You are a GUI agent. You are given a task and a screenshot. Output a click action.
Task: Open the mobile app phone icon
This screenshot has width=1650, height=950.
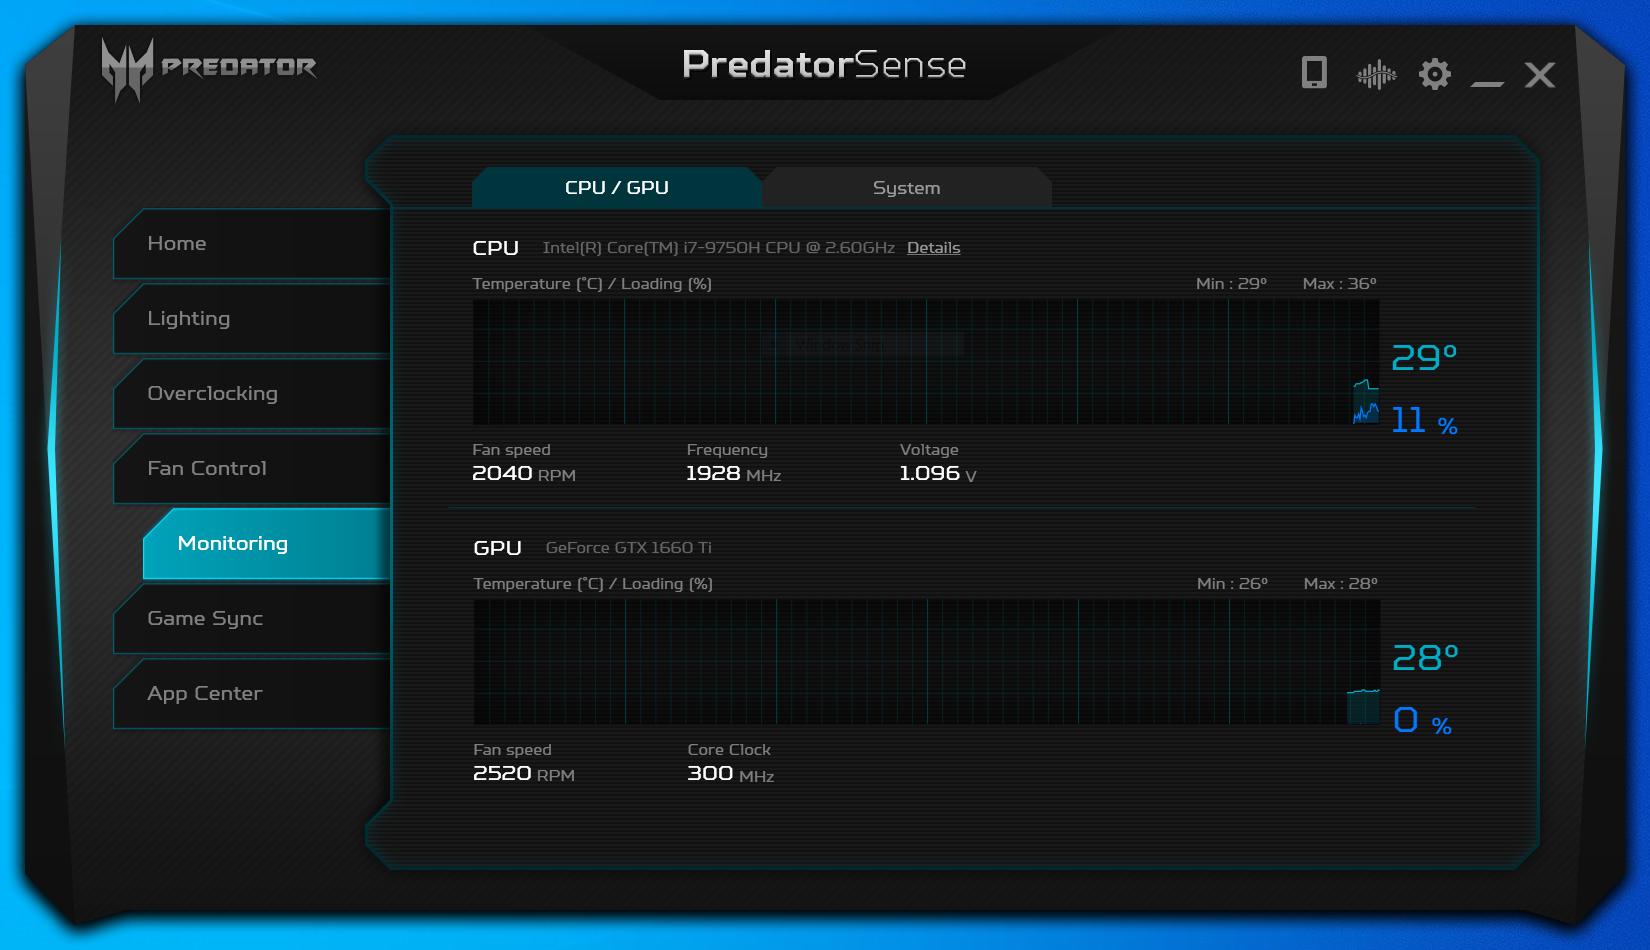pos(1314,73)
